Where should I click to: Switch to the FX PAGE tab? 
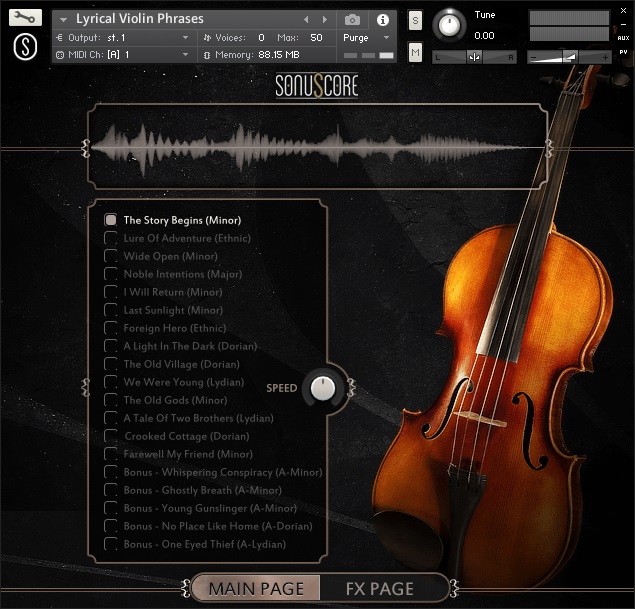coord(379,588)
